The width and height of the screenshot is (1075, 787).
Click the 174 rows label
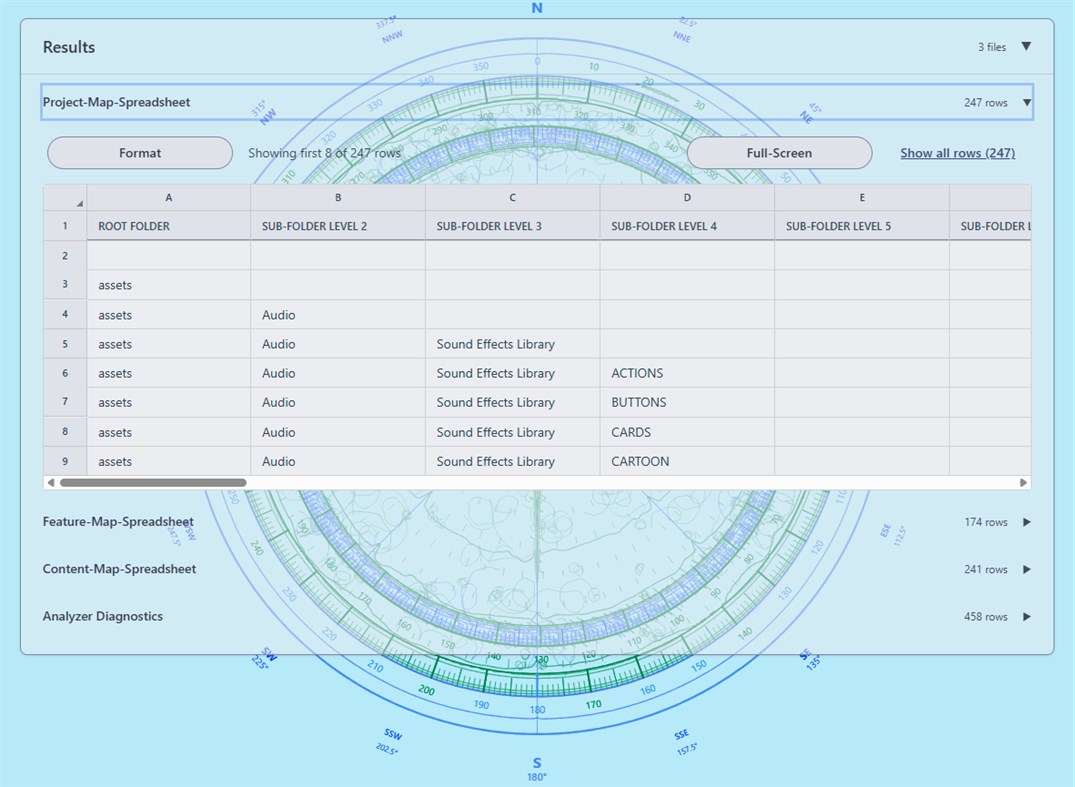point(986,522)
